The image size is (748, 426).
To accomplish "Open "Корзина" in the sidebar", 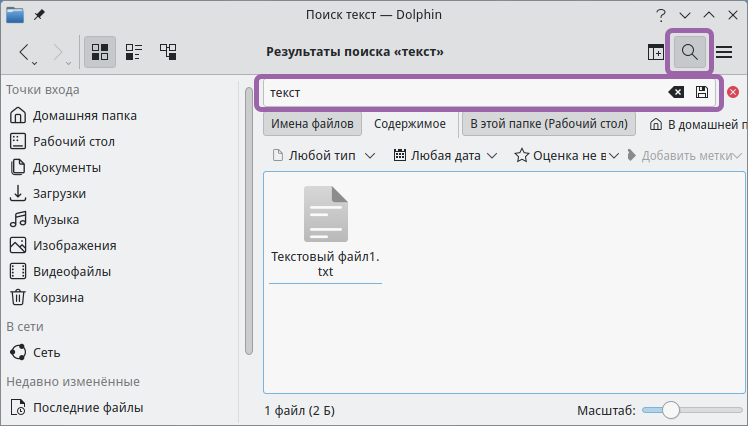I will coord(58,297).
